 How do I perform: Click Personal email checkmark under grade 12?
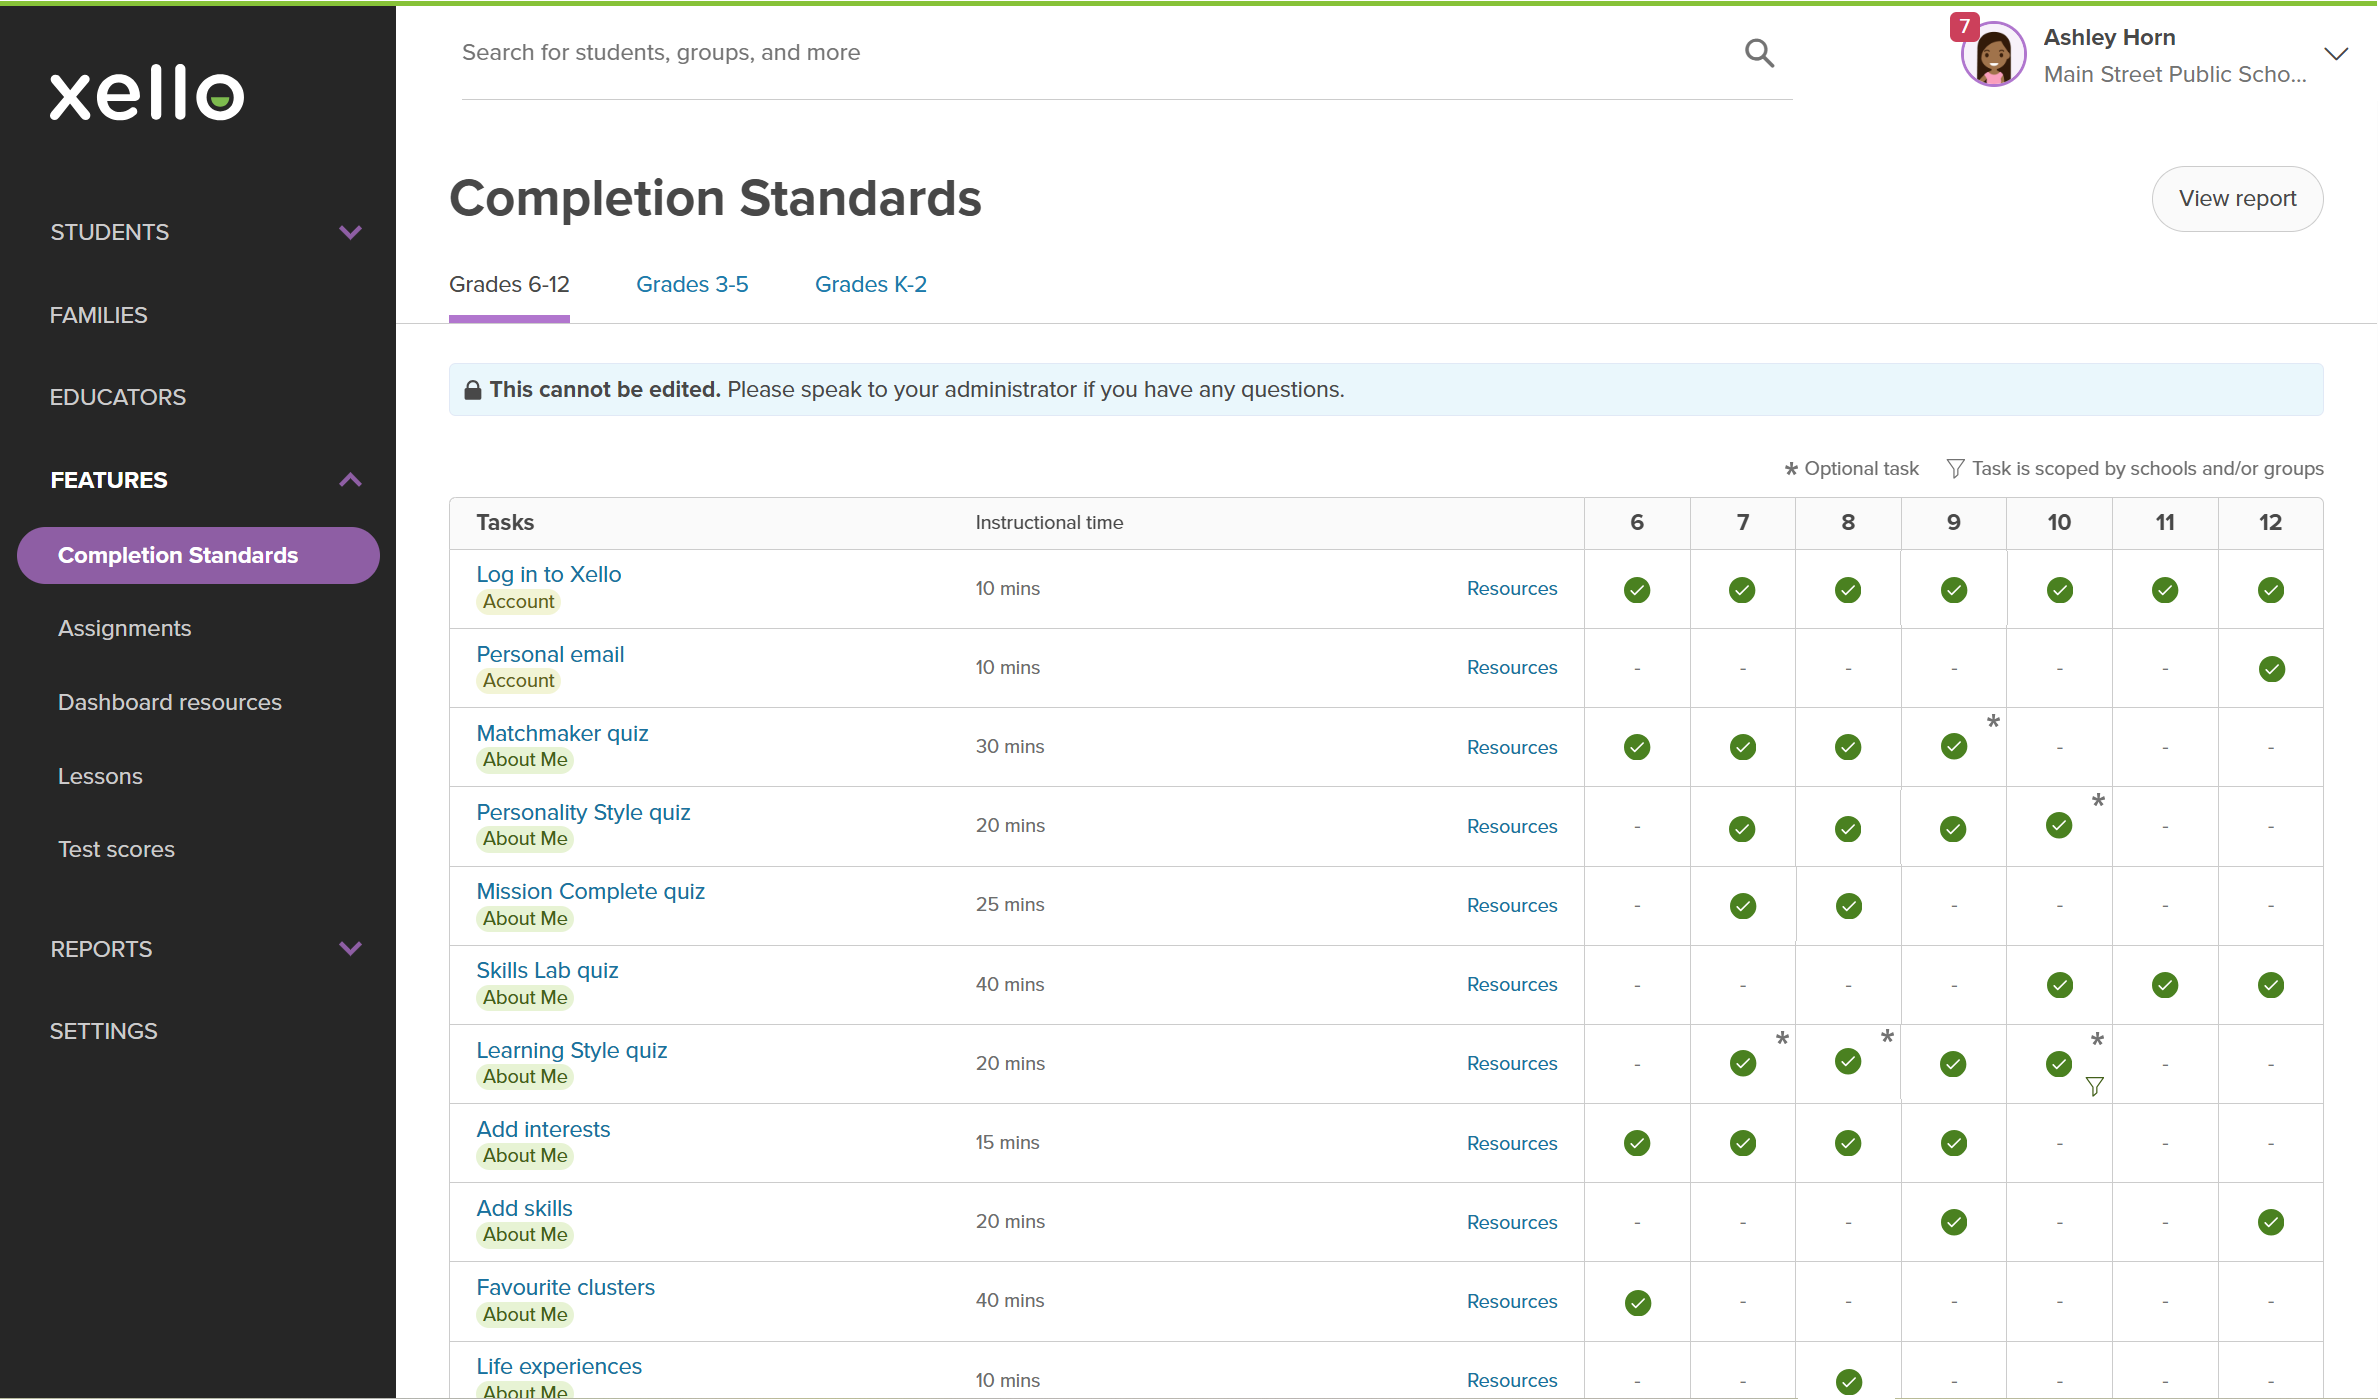coord(2271,669)
